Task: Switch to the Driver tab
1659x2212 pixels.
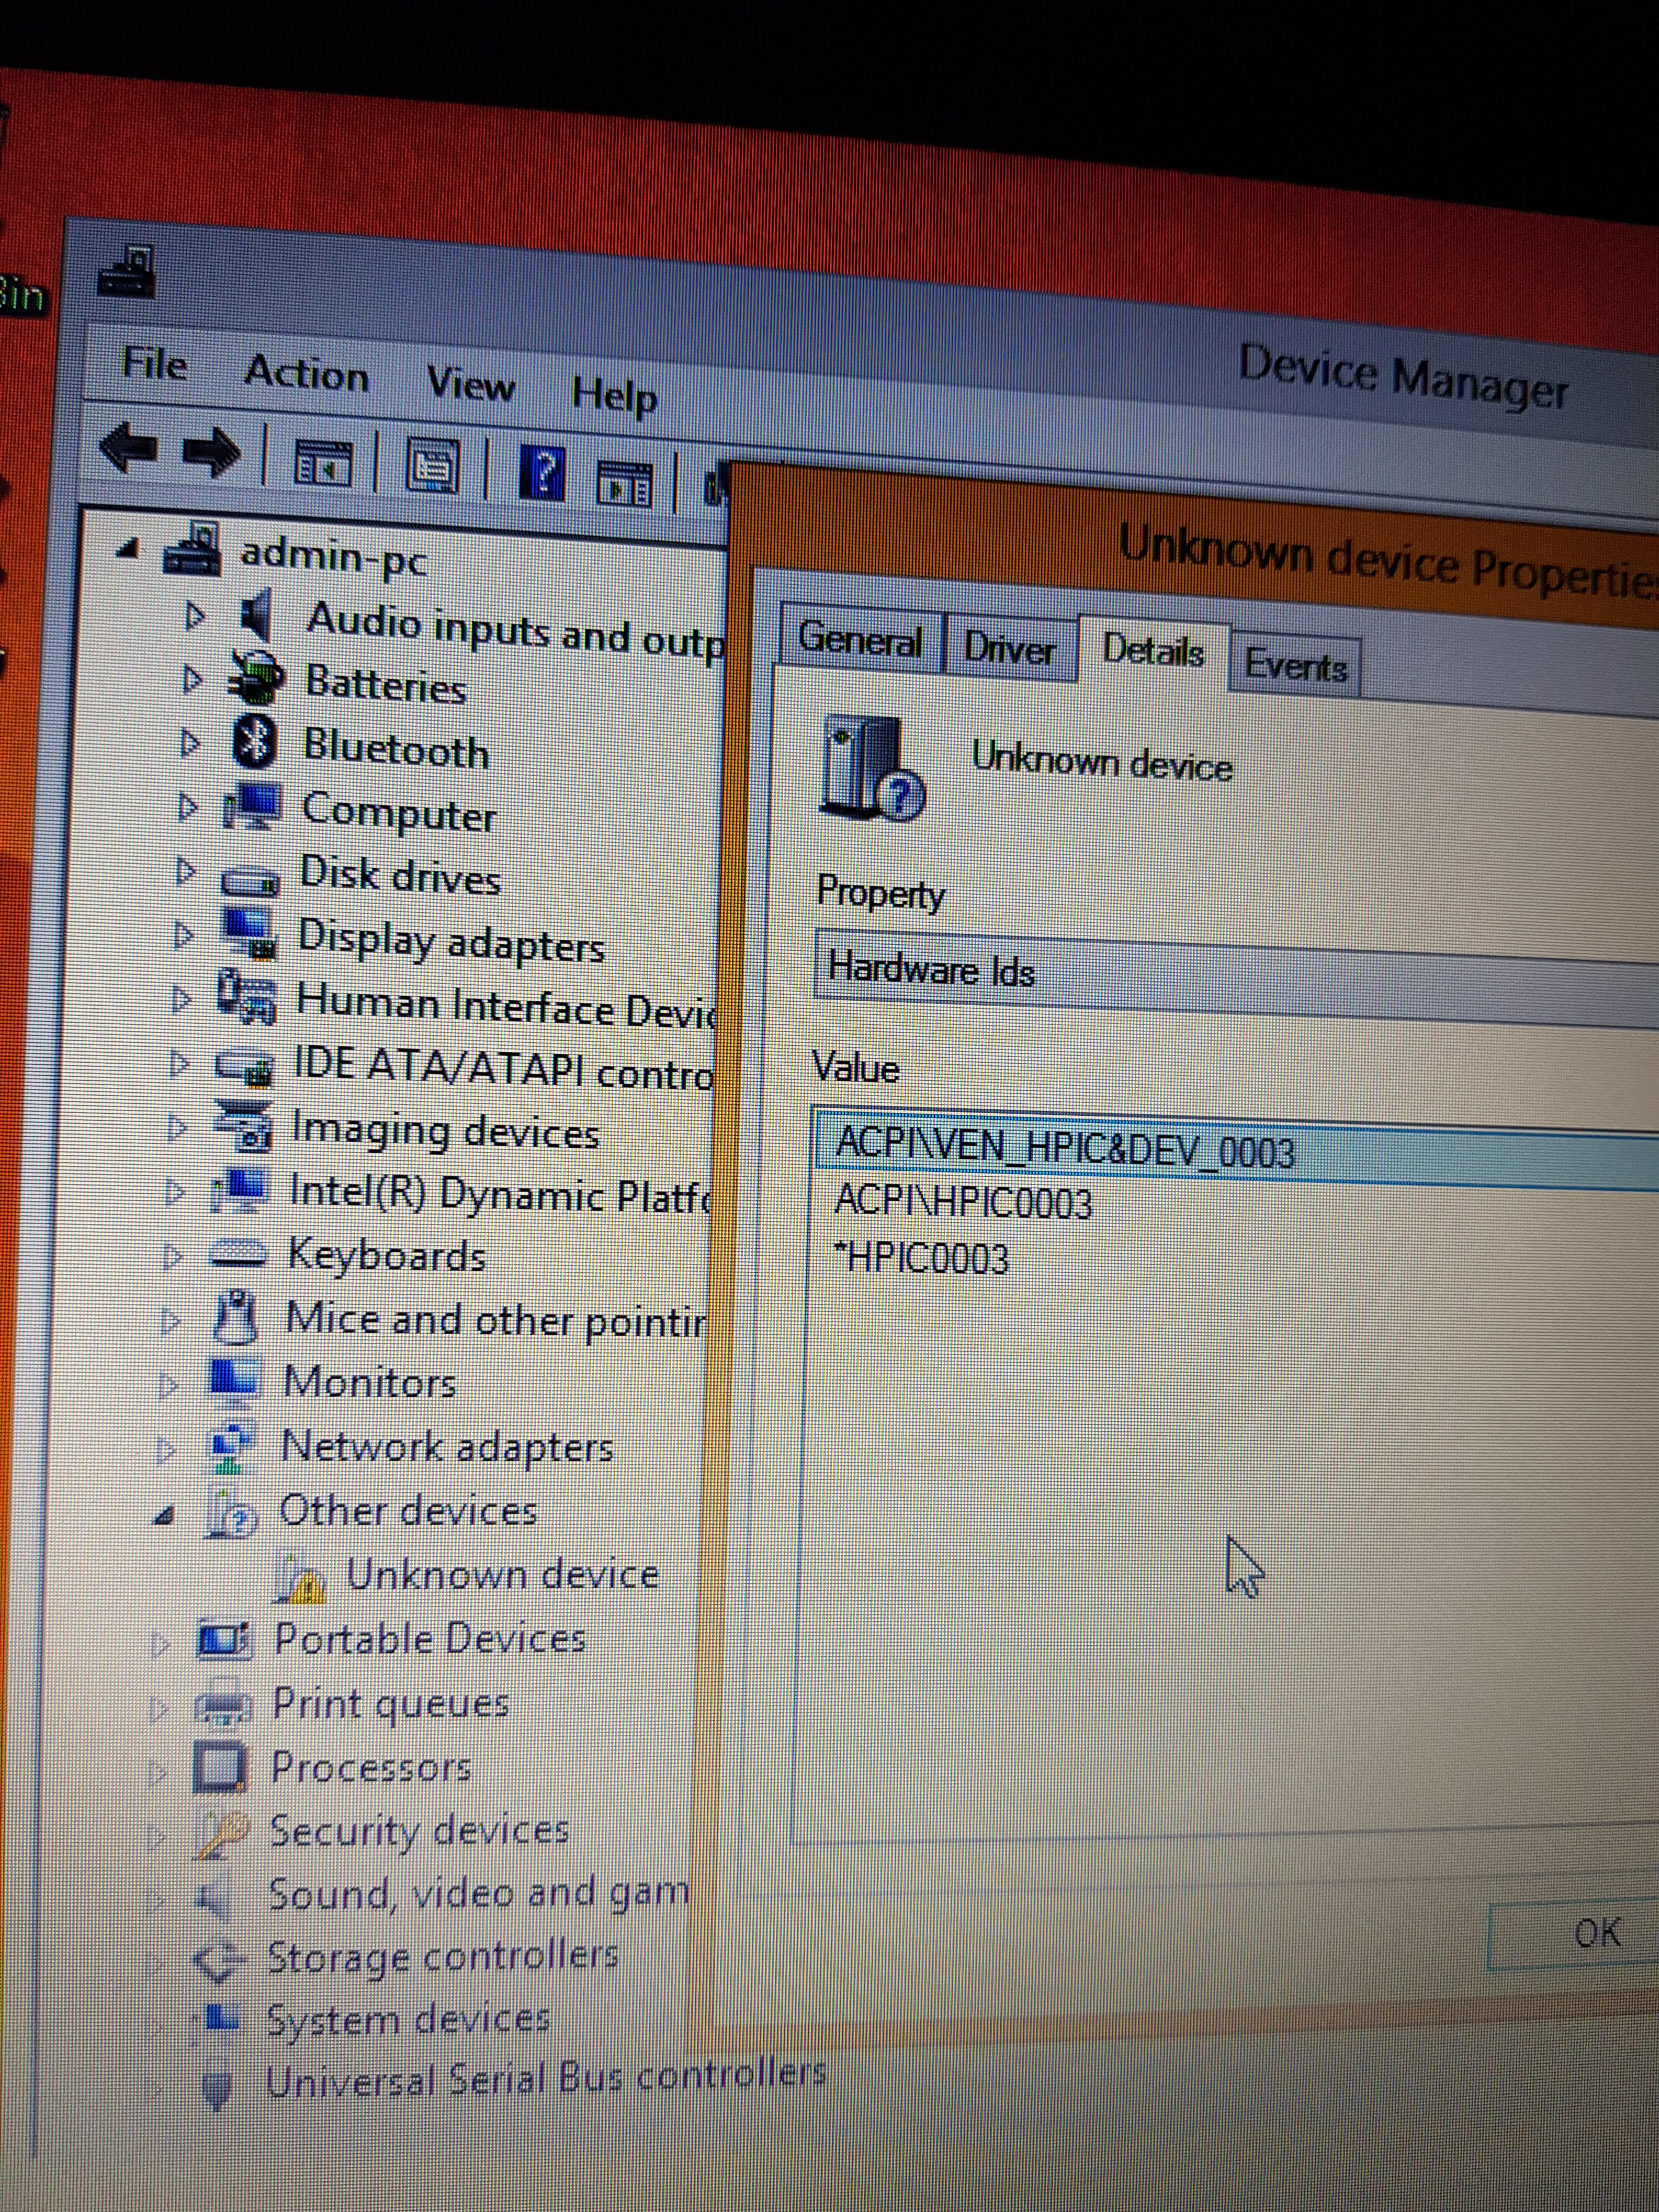Action: tap(1009, 649)
